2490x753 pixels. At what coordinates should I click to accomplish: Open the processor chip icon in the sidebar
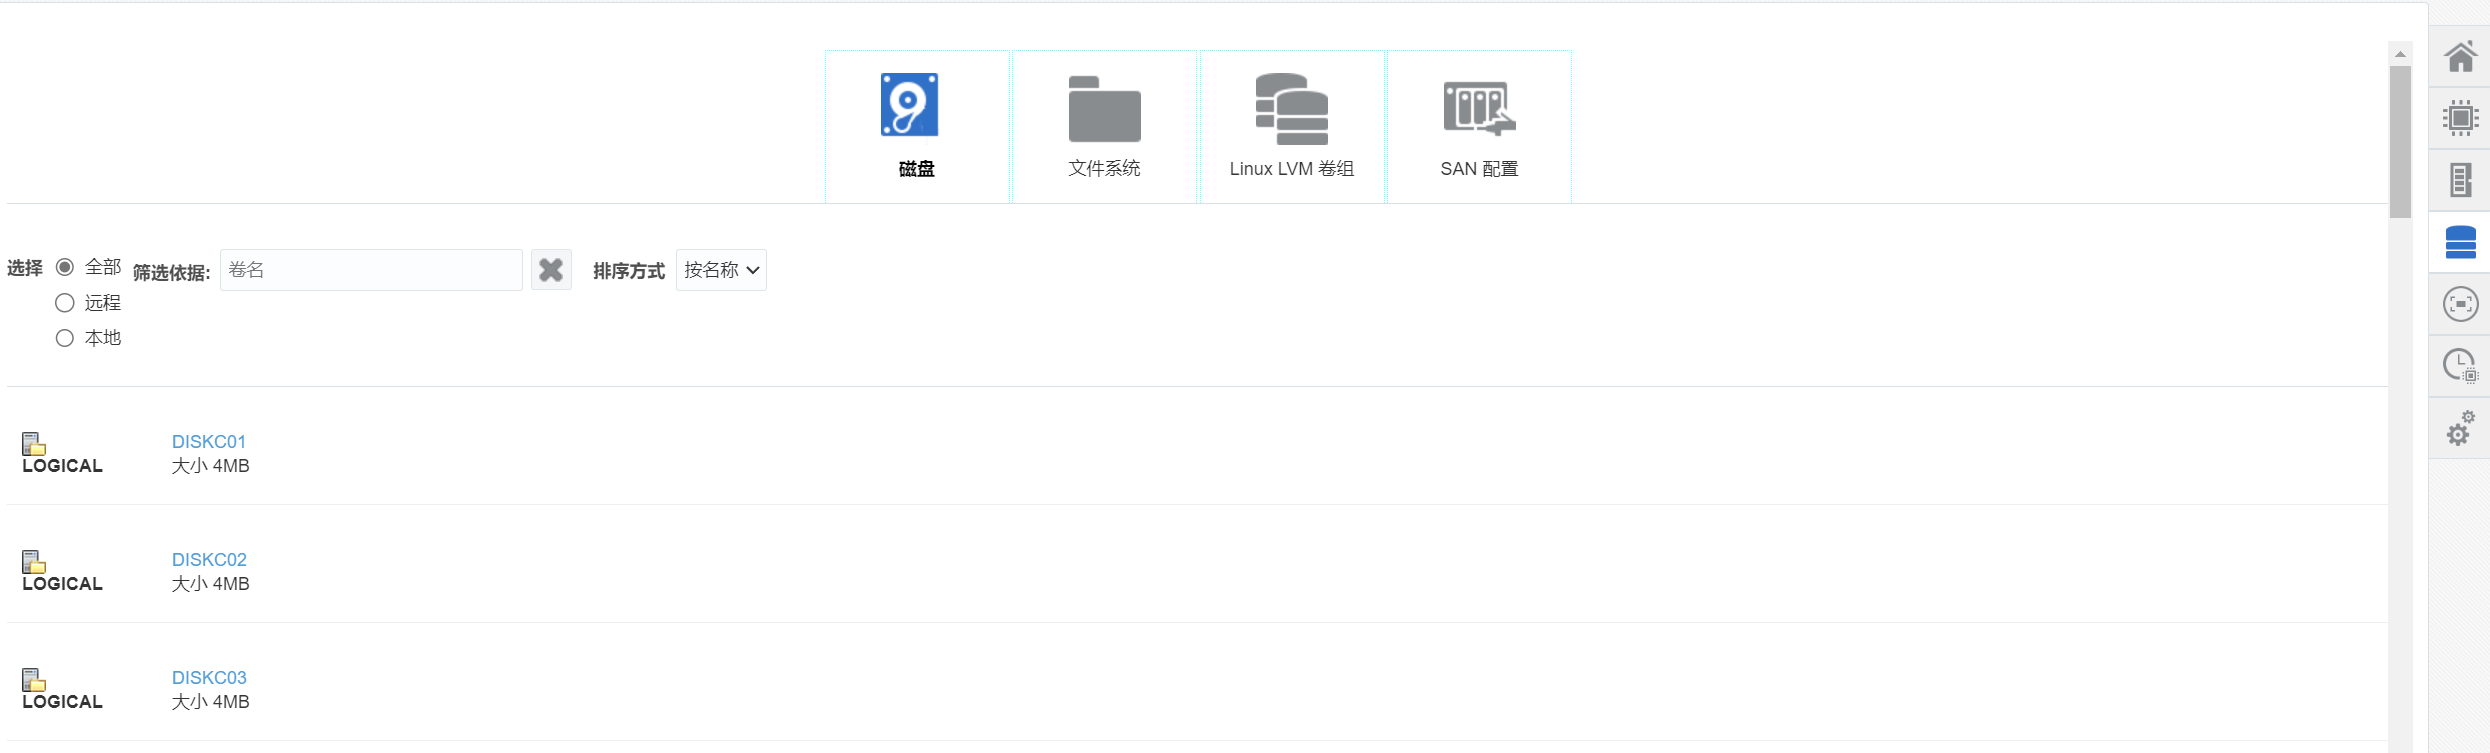point(2460,118)
